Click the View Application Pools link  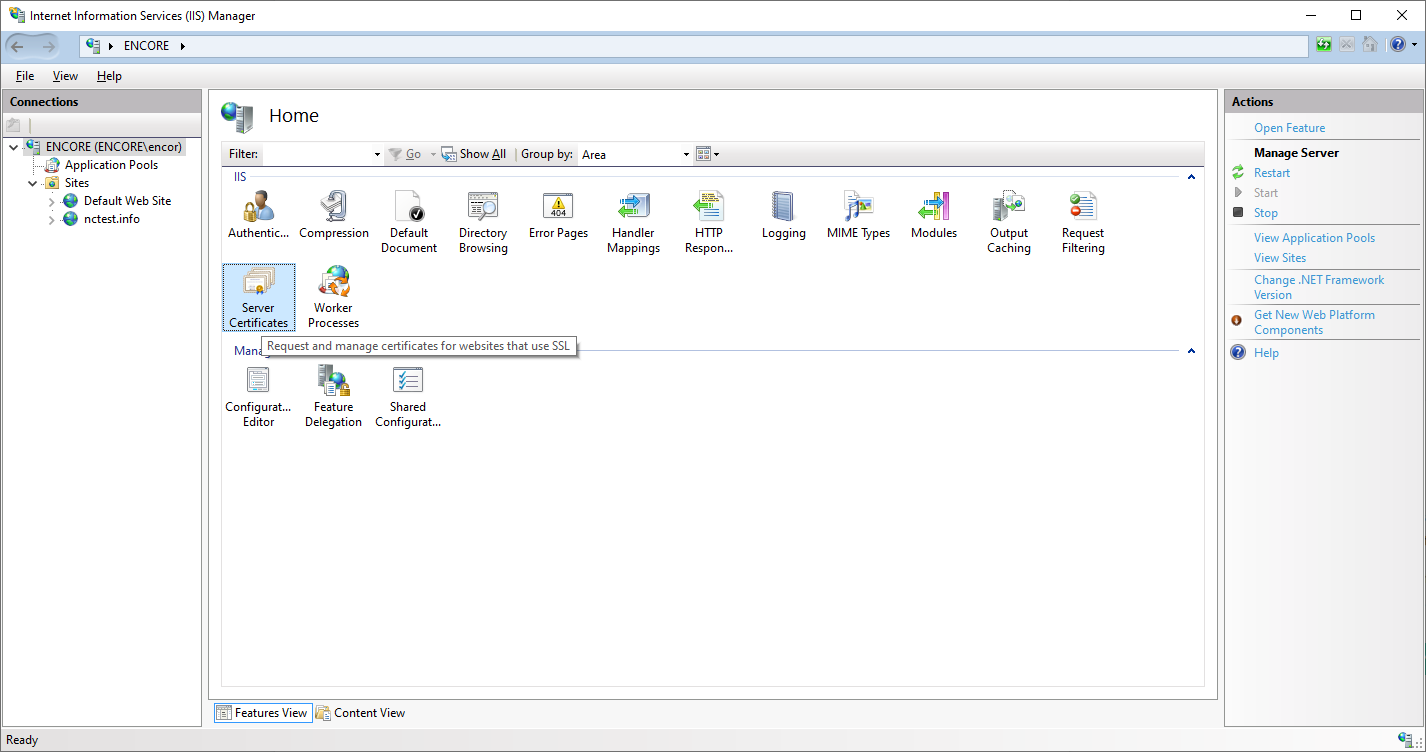1314,237
